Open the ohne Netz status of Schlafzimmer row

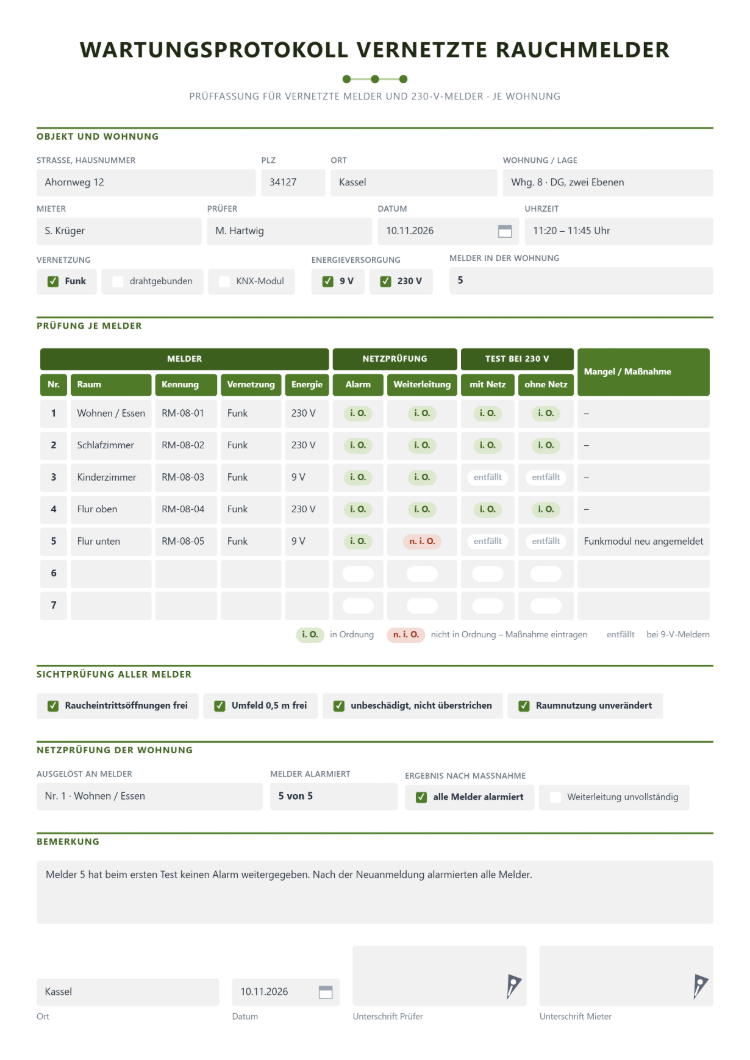(x=546, y=445)
